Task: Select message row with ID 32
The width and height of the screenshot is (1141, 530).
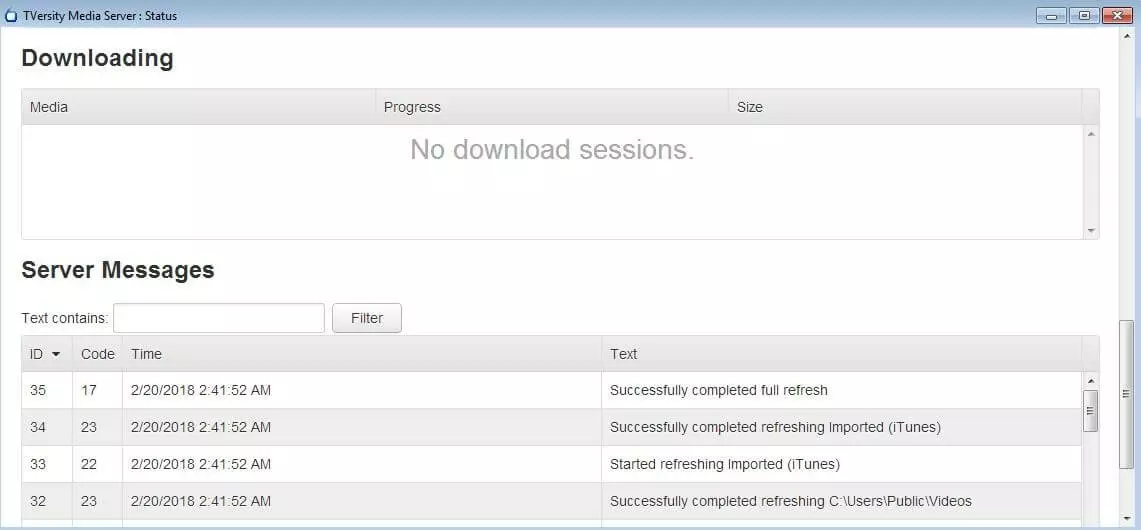Action: pyautogui.click(x=552, y=501)
